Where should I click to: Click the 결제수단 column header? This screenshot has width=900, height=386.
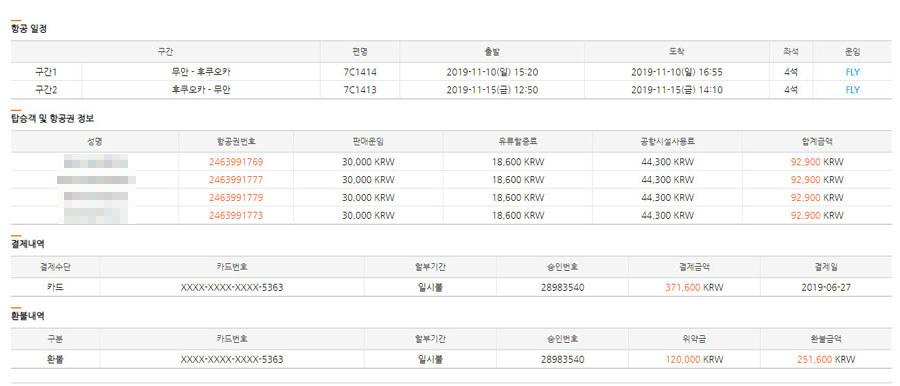(55, 267)
